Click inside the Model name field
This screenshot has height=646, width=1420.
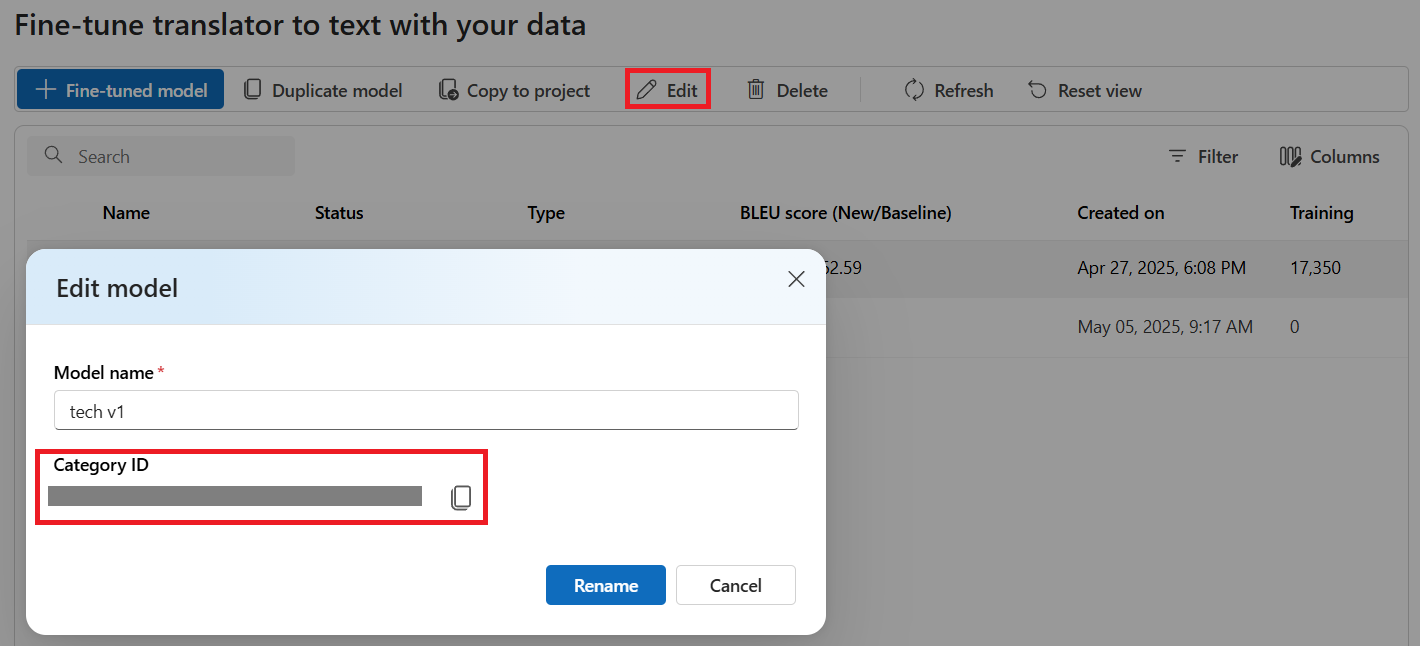coord(426,410)
